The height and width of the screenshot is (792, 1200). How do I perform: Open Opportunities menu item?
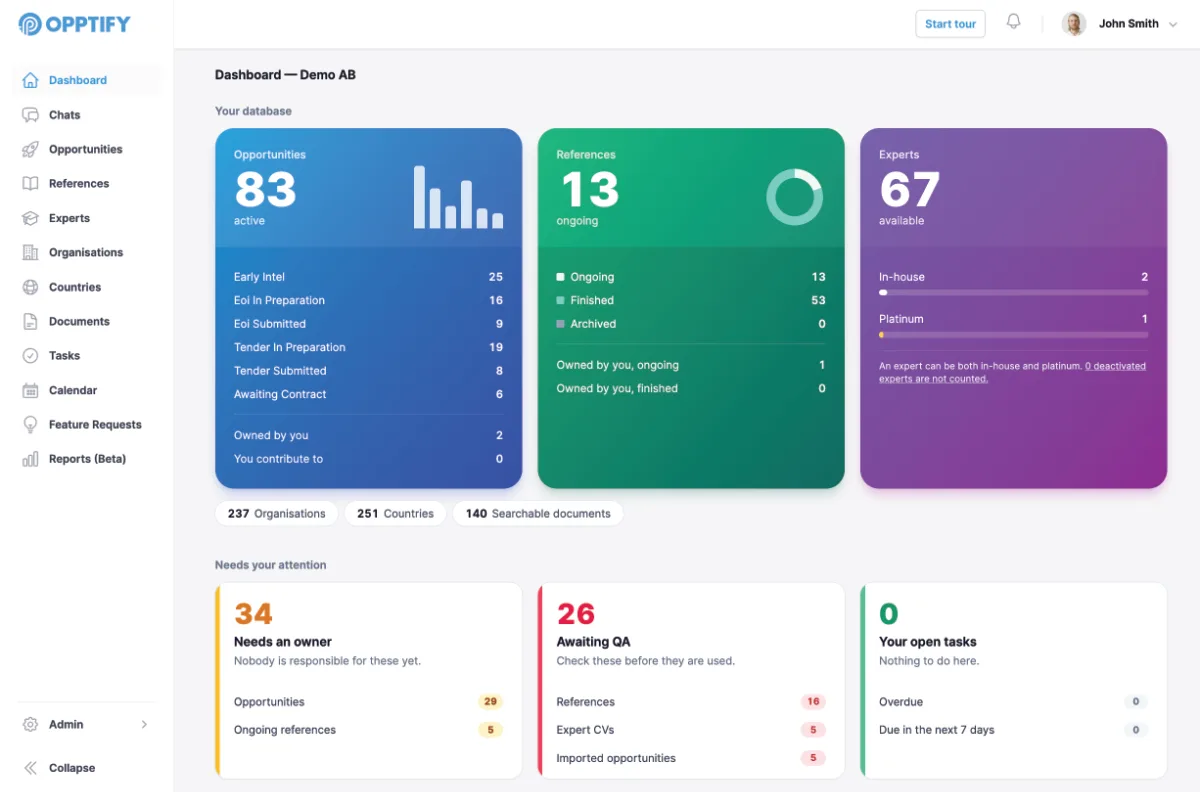tap(87, 149)
